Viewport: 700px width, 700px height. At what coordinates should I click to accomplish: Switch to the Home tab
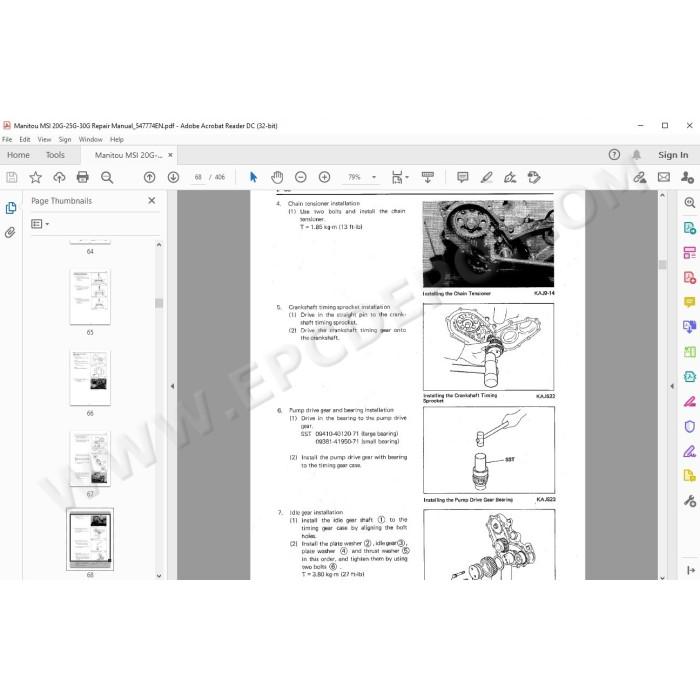click(18, 155)
